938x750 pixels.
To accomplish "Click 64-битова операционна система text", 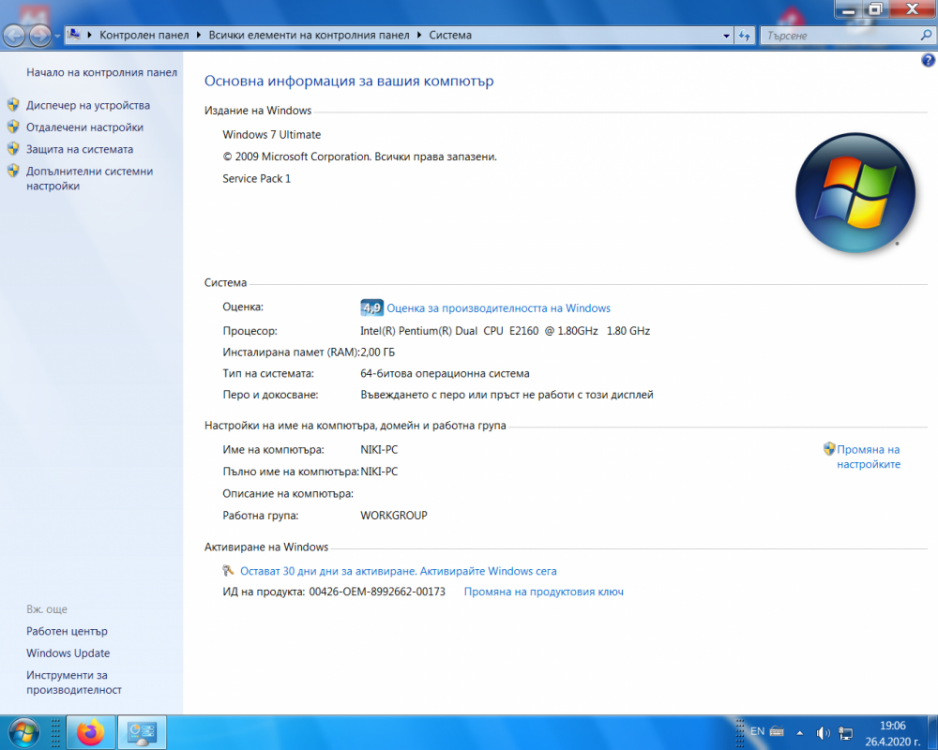I will [x=444, y=374].
